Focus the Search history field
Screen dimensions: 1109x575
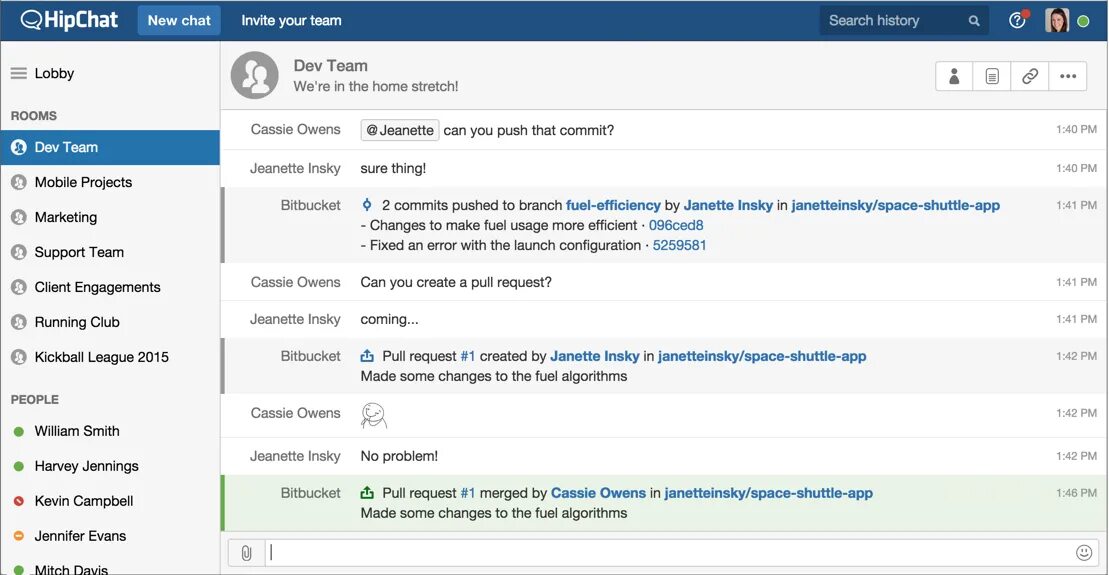pos(905,21)
